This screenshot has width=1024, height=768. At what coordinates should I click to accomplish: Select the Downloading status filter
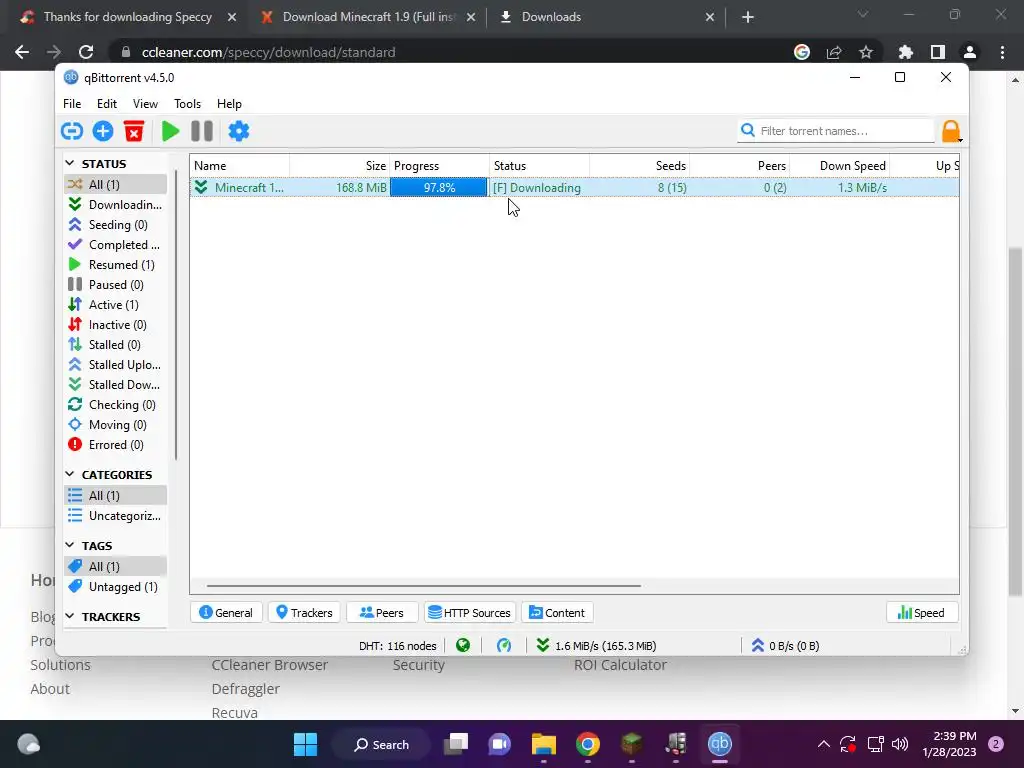click(x=116, y=204)
